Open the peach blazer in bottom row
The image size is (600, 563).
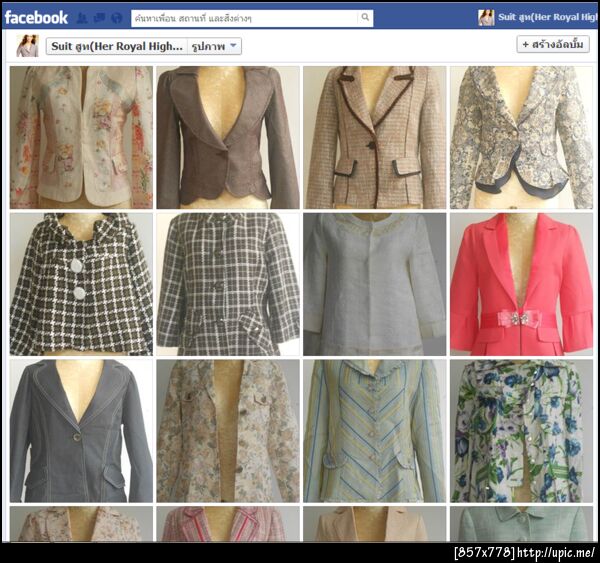coord(375,524)
